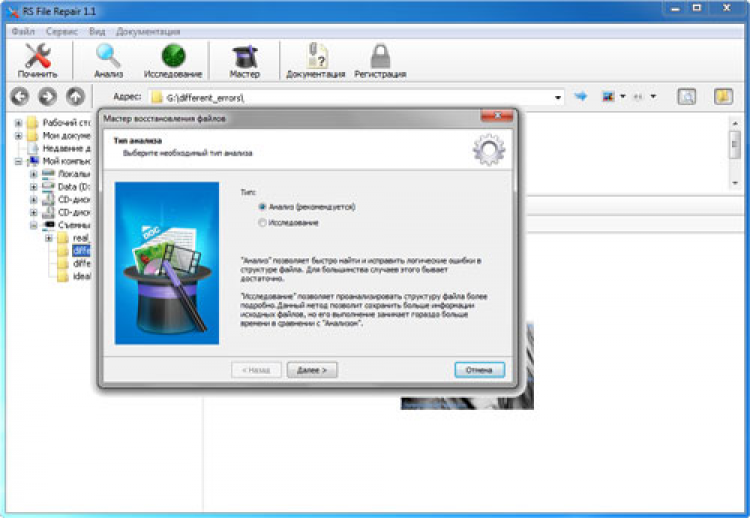Select Рабочий стол in the folder tree
This screenshot has width=750, height=518.
click(66, 123)
